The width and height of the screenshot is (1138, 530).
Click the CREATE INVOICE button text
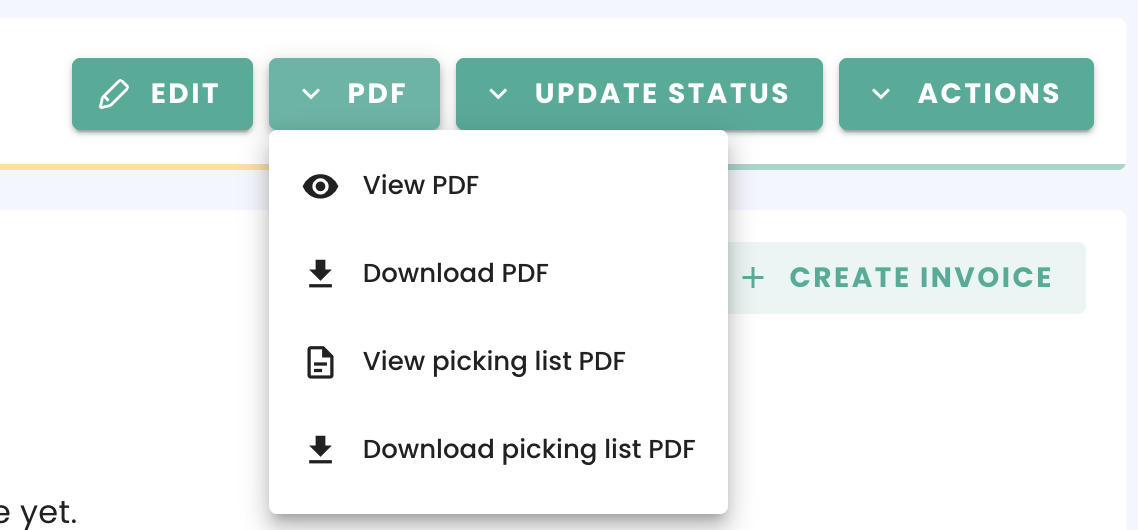[x=921, y=278]
